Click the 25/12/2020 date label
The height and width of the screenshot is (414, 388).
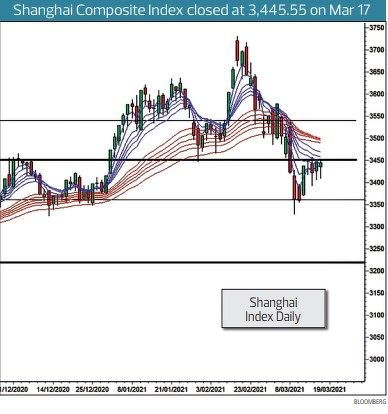tap(92, 389)
